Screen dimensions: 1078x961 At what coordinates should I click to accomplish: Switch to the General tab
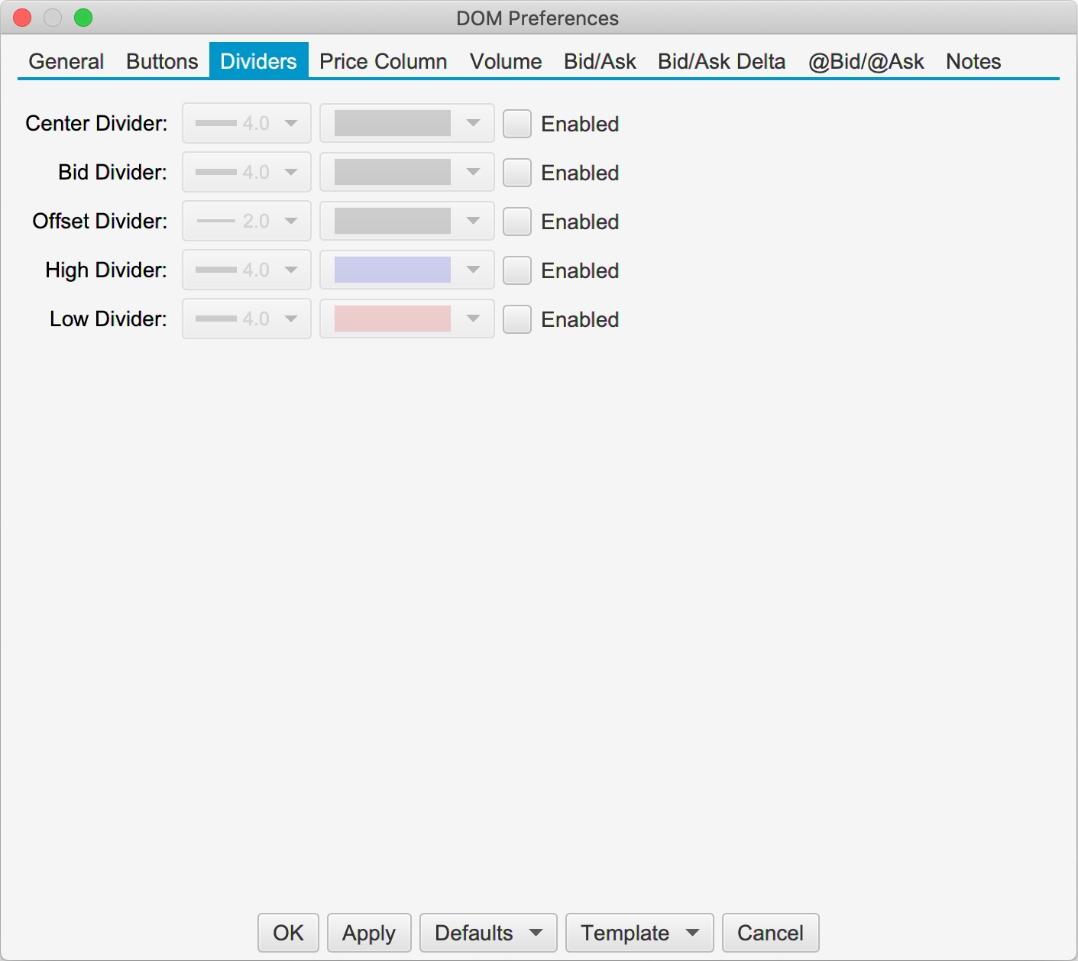pyautogui.click(x=66, y=61)
